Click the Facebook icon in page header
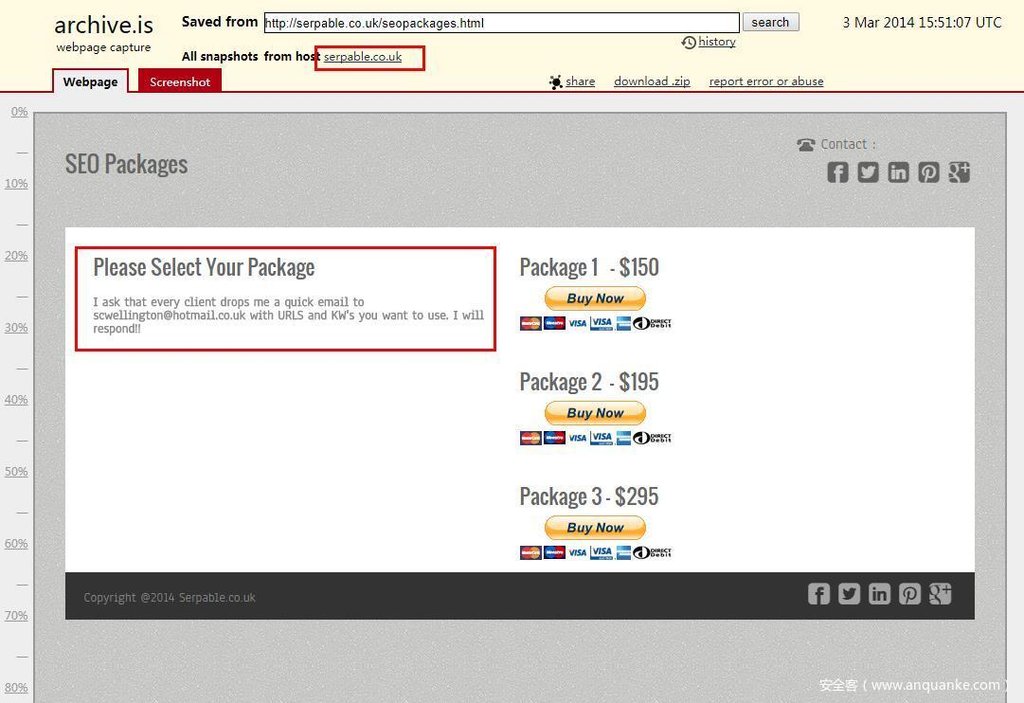This screenshot has height=703, width=1024. (838, 172)
